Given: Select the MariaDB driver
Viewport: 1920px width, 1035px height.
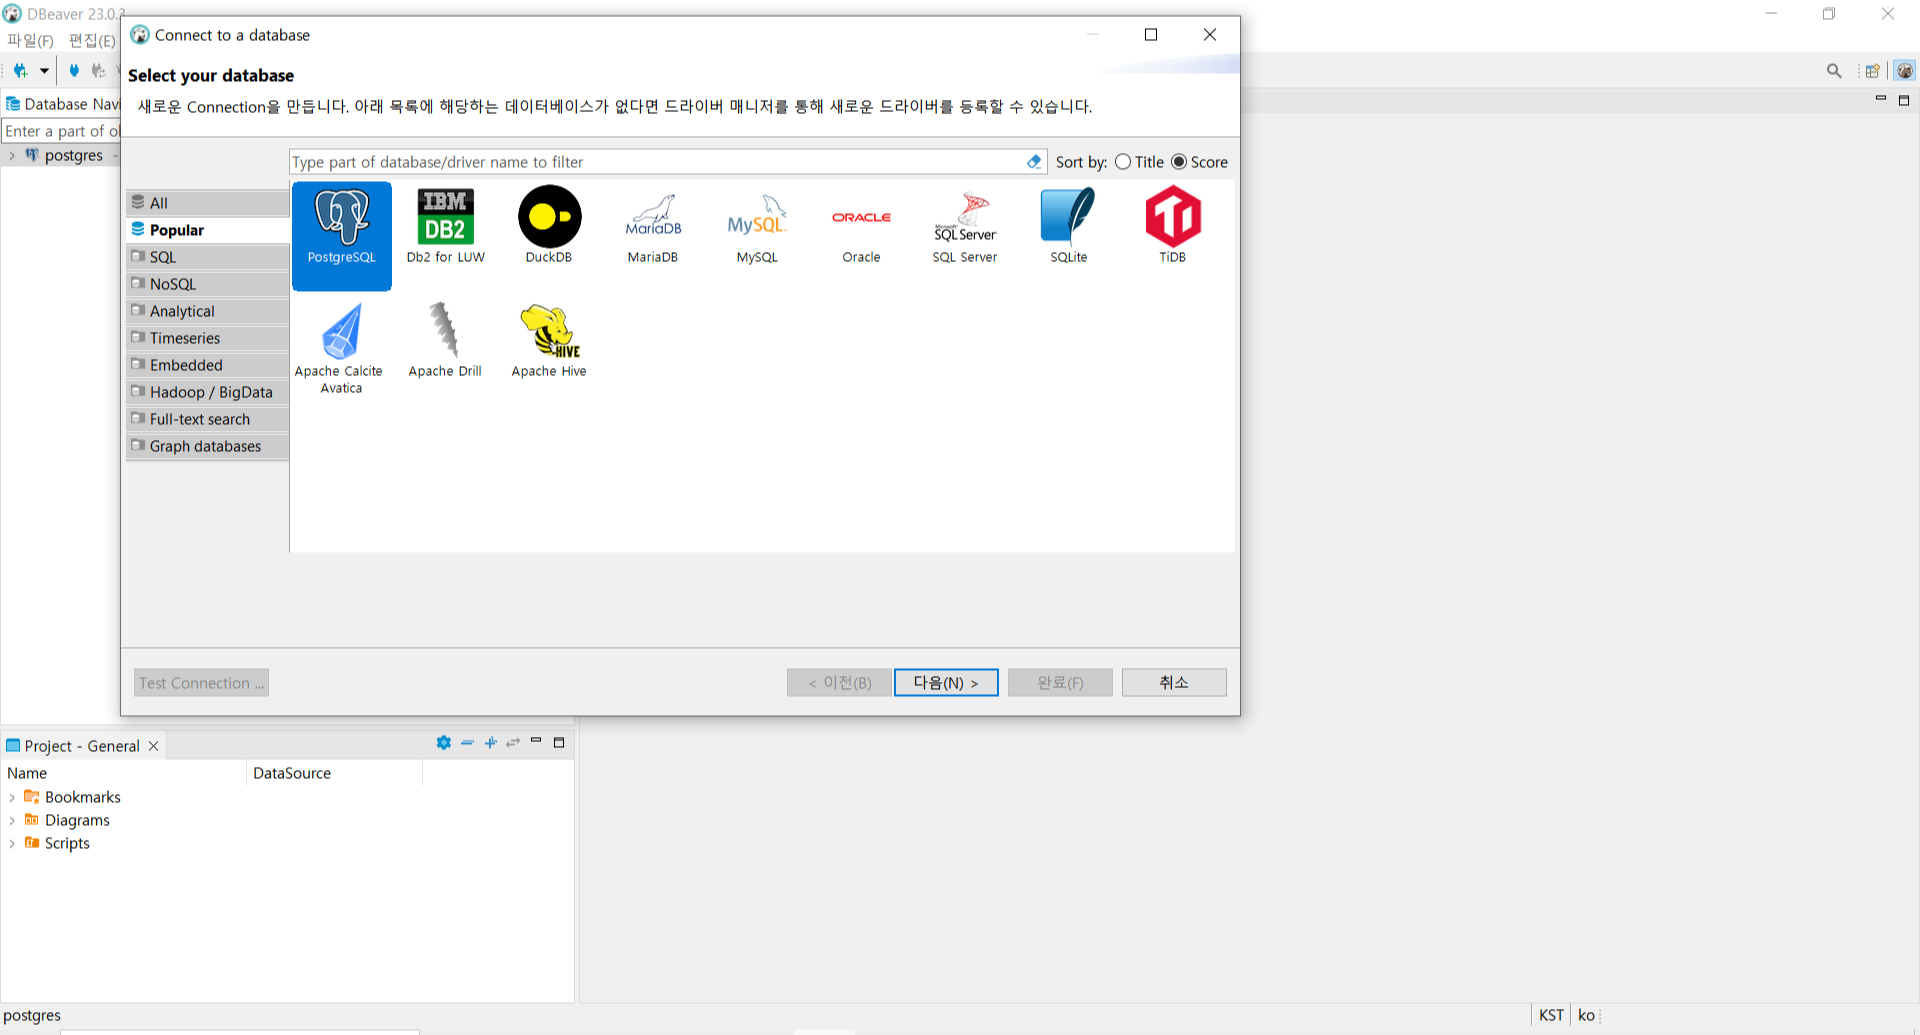Looking at the screenshot, I should point(653,227).
